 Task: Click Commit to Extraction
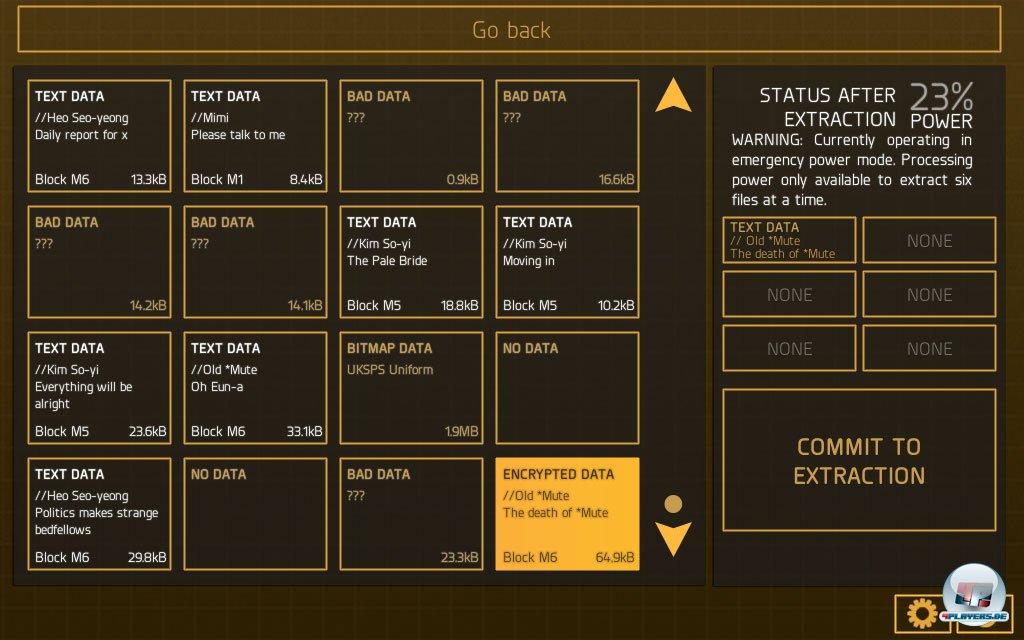(859, 461)
